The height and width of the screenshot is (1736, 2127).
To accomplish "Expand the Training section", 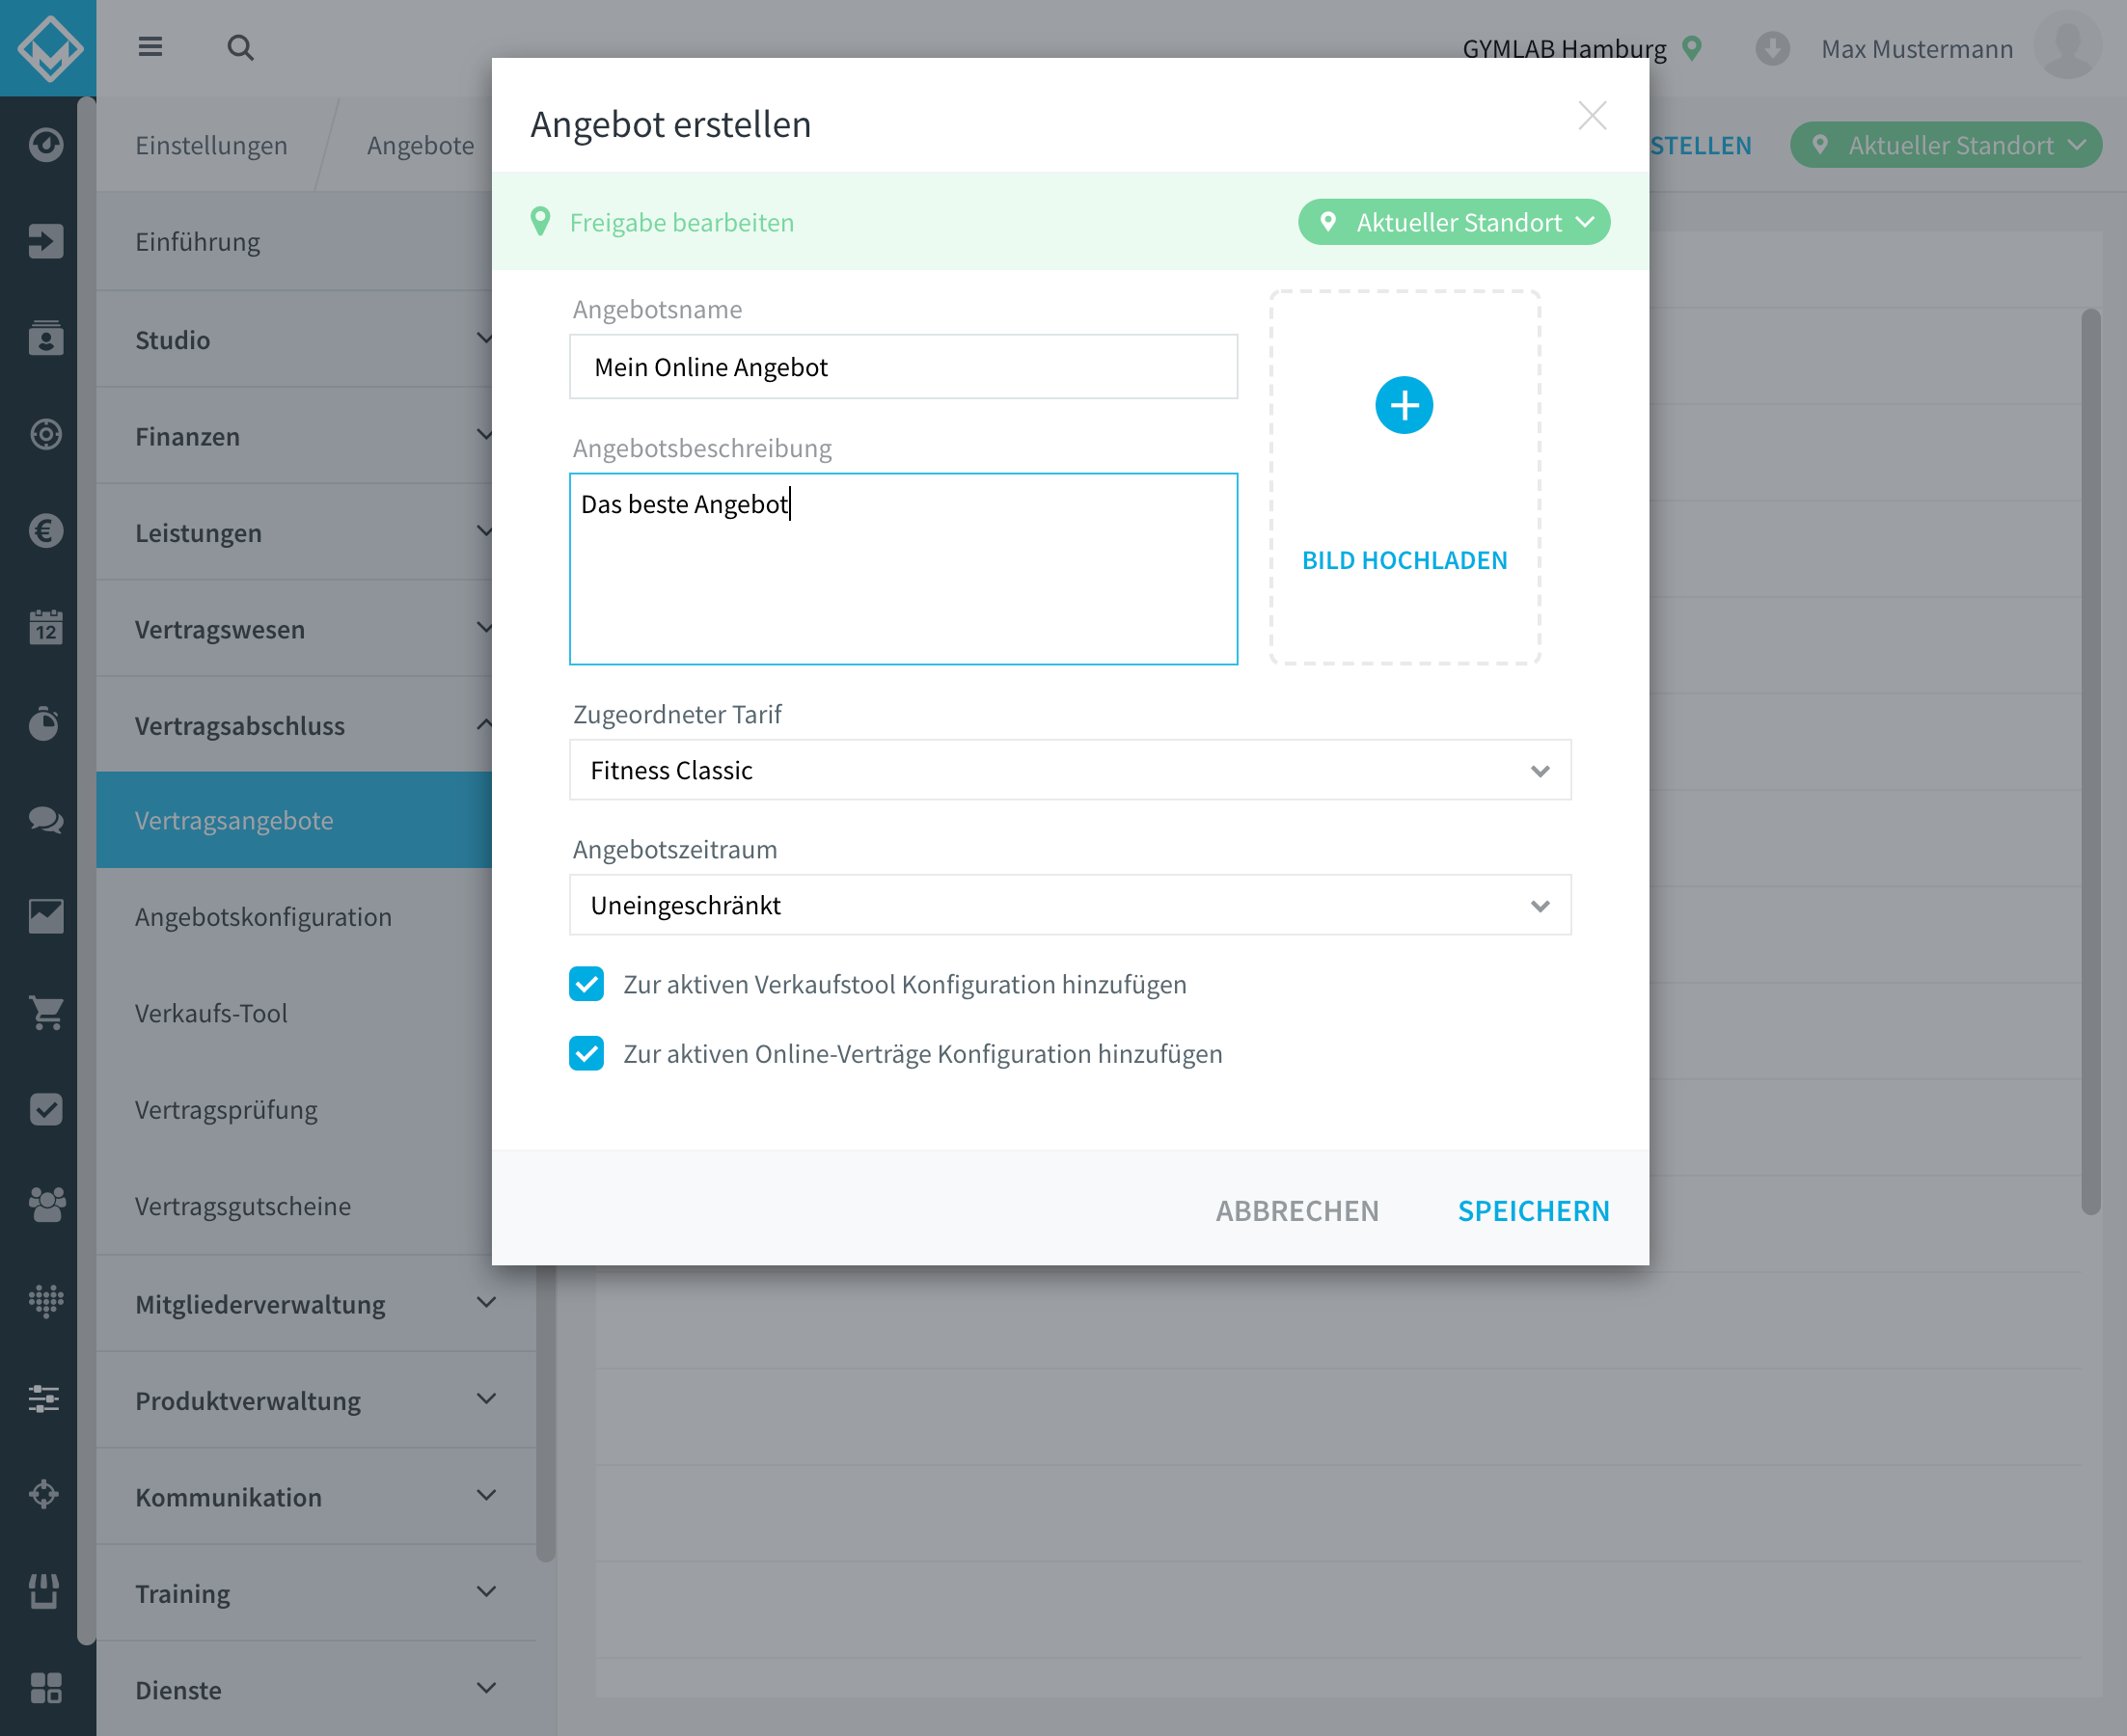I will click(x=315, y=1593).
